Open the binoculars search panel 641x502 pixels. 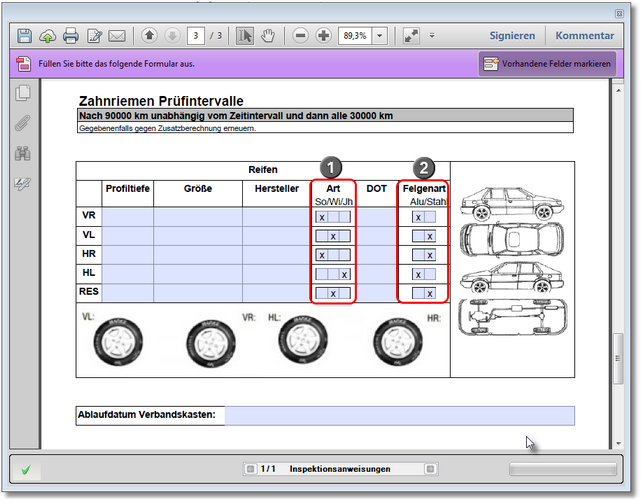[23, 153]
